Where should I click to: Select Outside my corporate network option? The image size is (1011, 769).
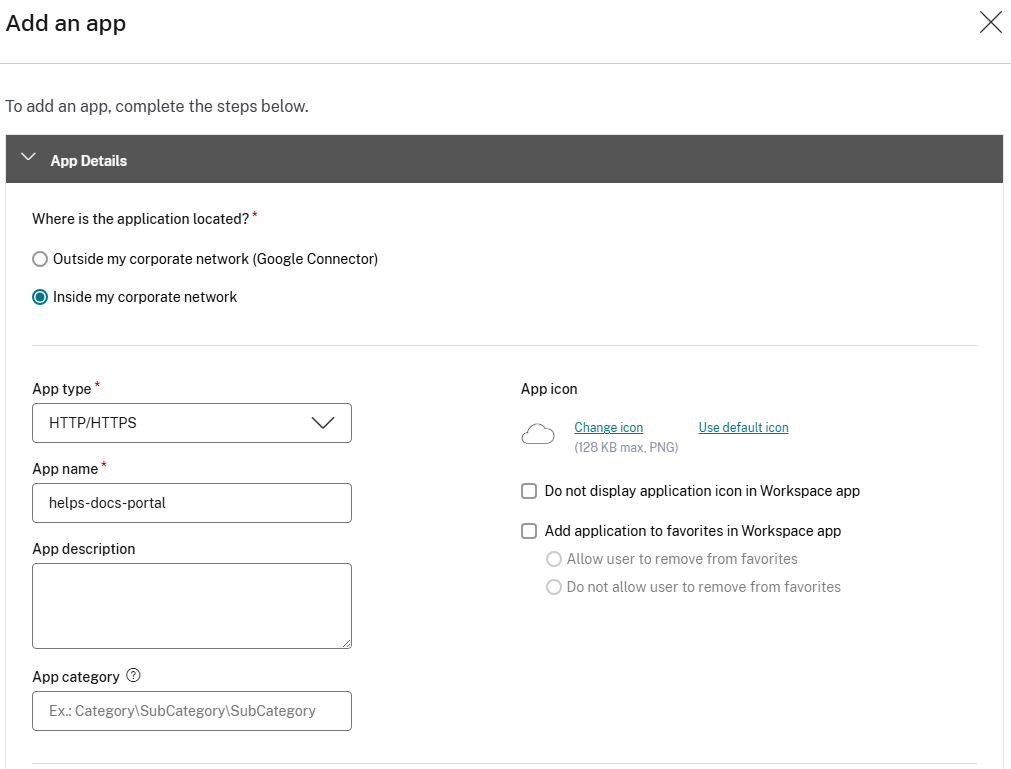[x=40, y=259]
